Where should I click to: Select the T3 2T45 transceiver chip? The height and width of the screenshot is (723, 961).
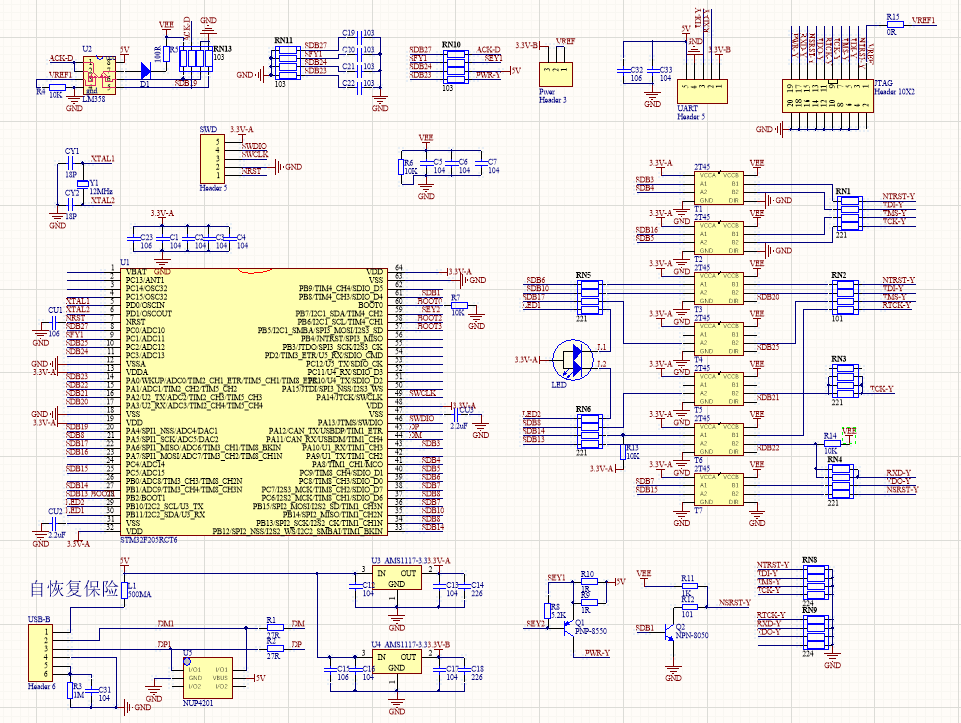[x=718, y=289]
